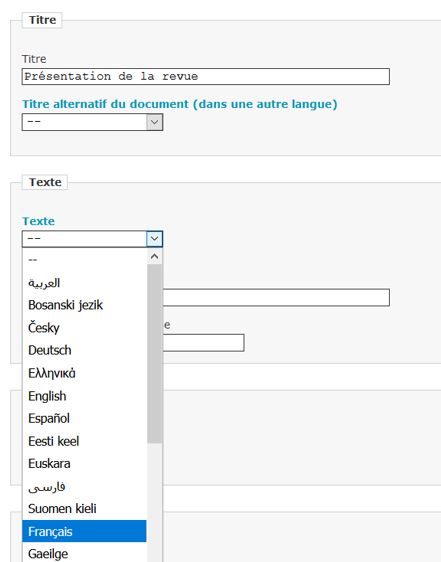This screenshot has height=562, width=441.
Task: Select Deutsch in the dropdown list
Action: [84, 350]
